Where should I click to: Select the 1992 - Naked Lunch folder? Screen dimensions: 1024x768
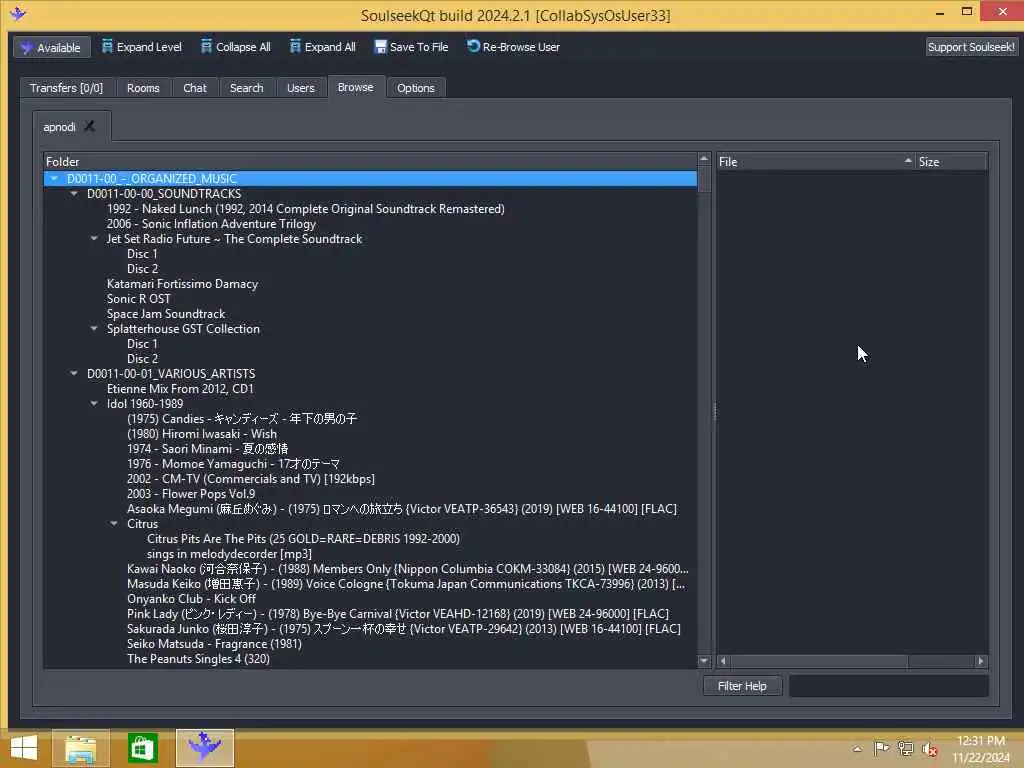pyautogui.click(x=306, y=208)
